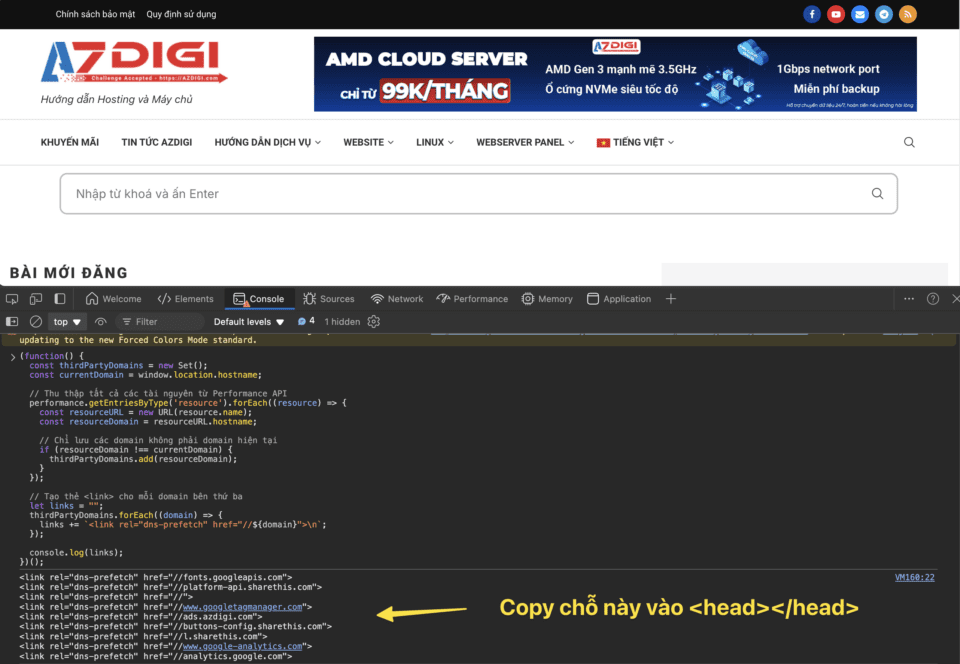Expand the Default levels dropdown

[249, 322]
